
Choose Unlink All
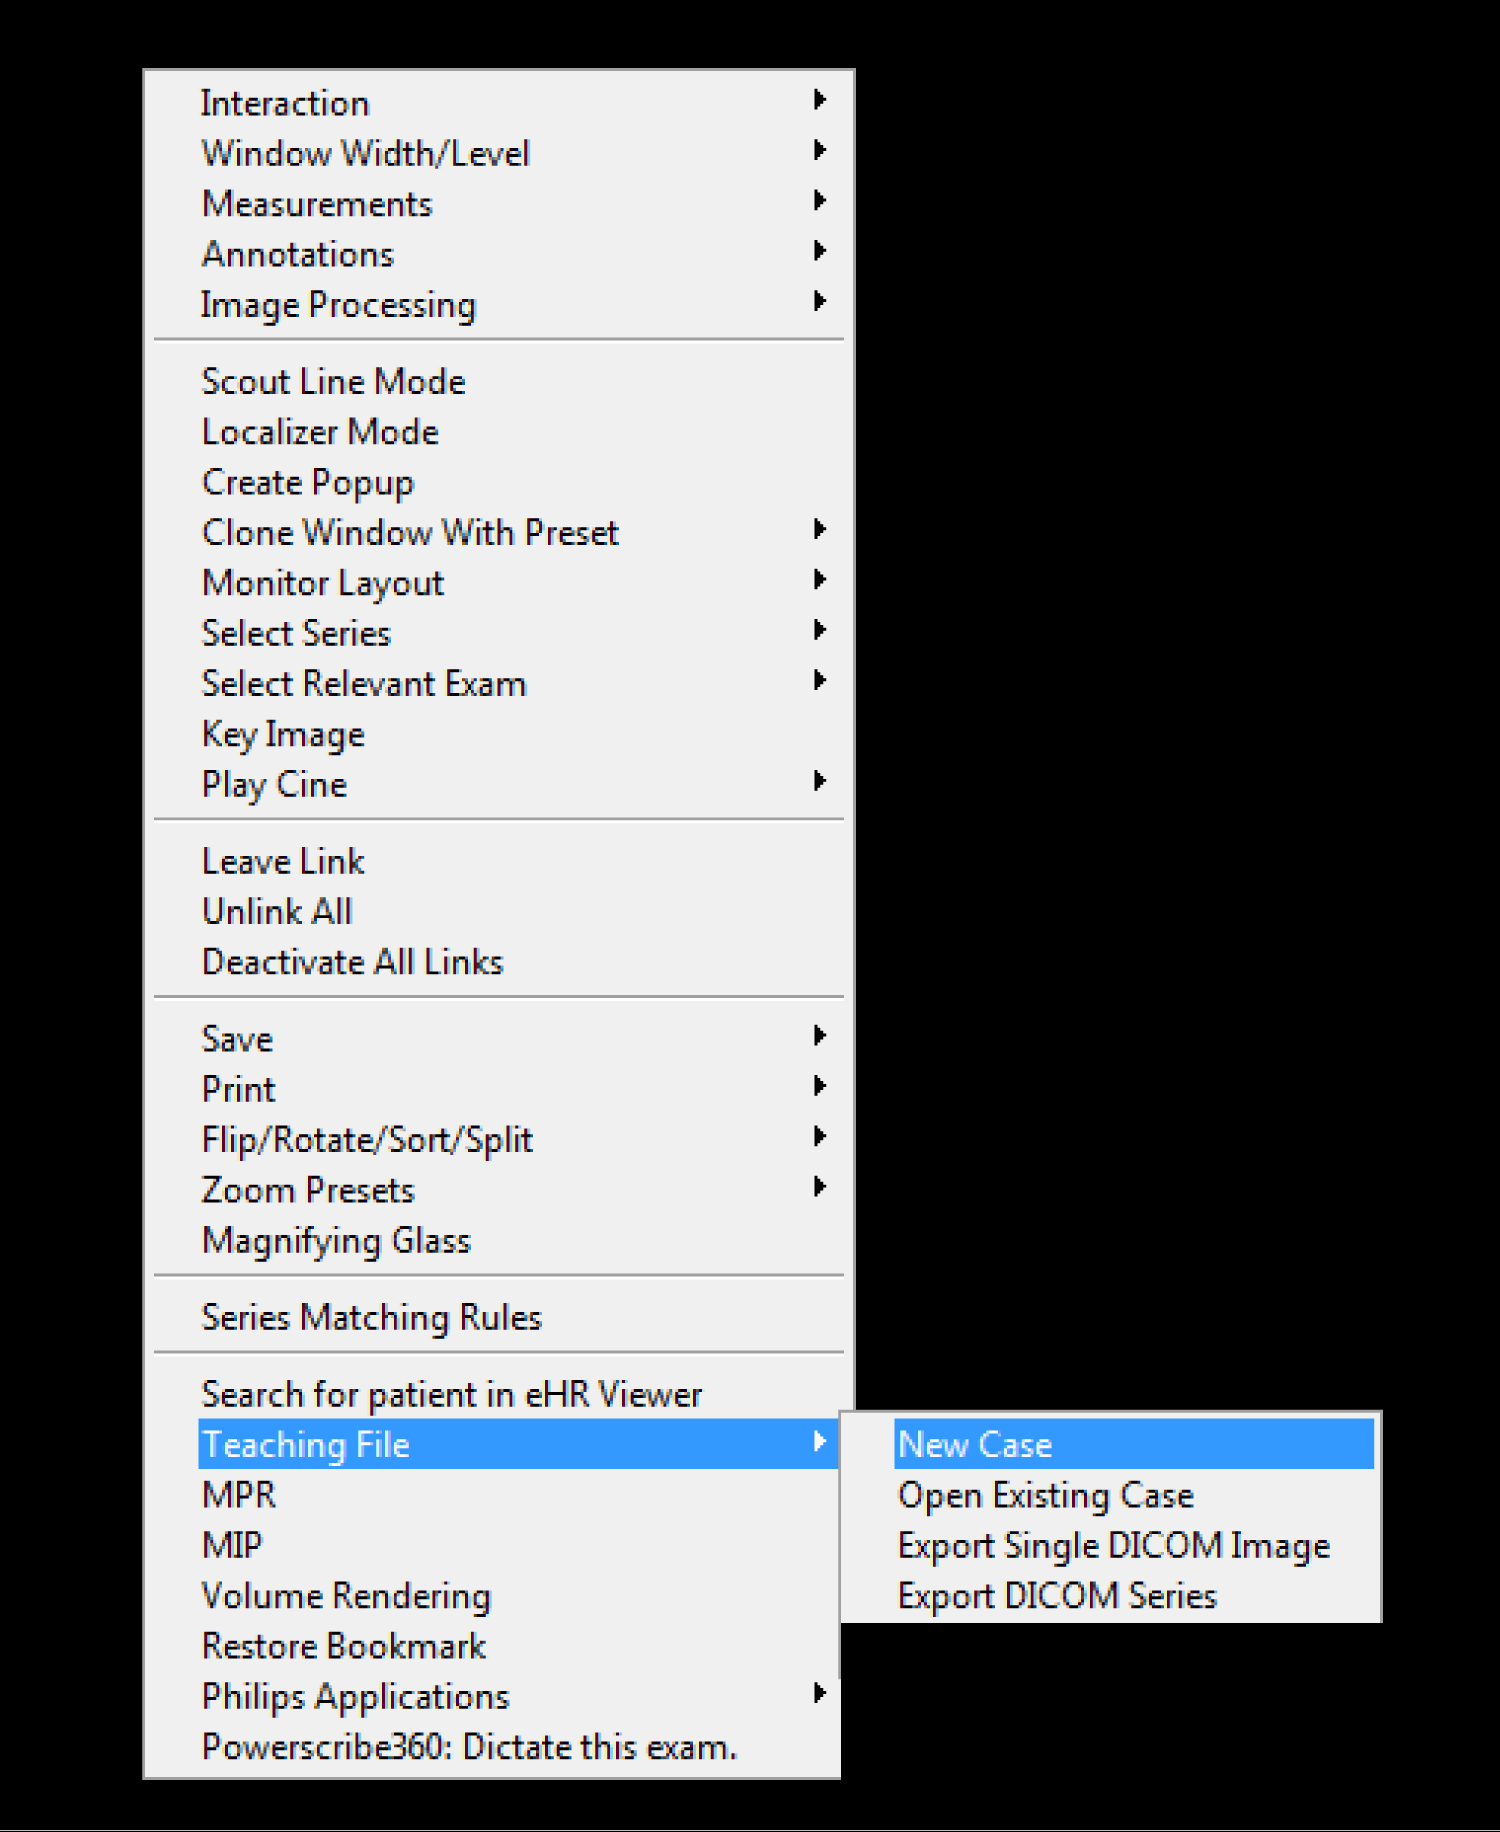point(277,911)
